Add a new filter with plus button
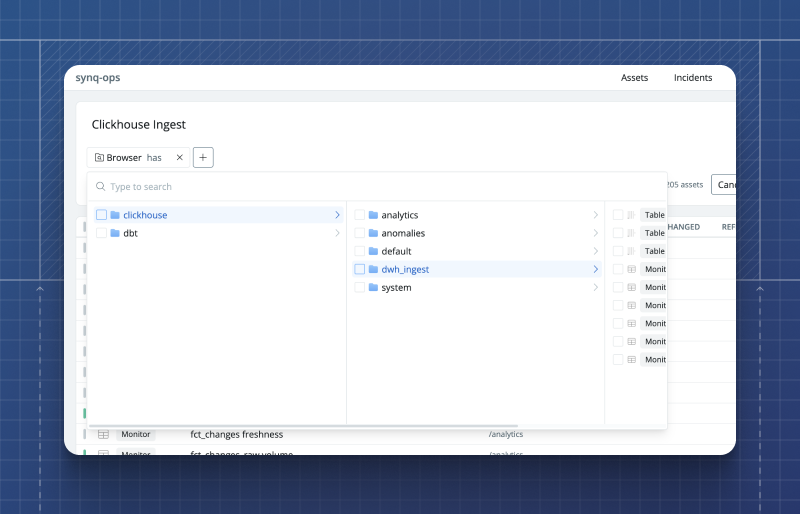The width and height of the screenshot is (800, 514). click(203, 158)
